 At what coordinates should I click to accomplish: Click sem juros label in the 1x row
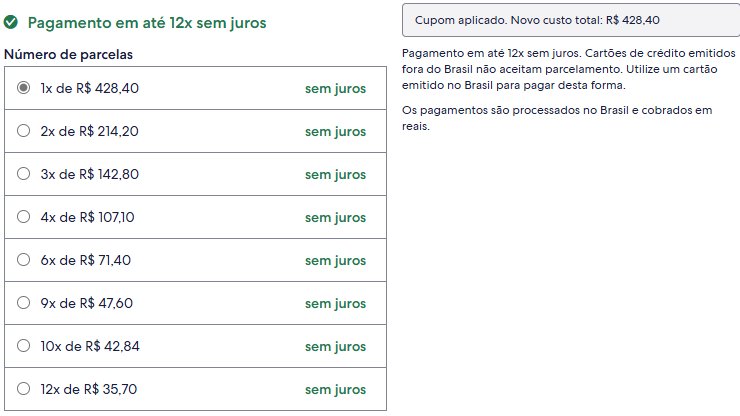(x=335, y=89)
